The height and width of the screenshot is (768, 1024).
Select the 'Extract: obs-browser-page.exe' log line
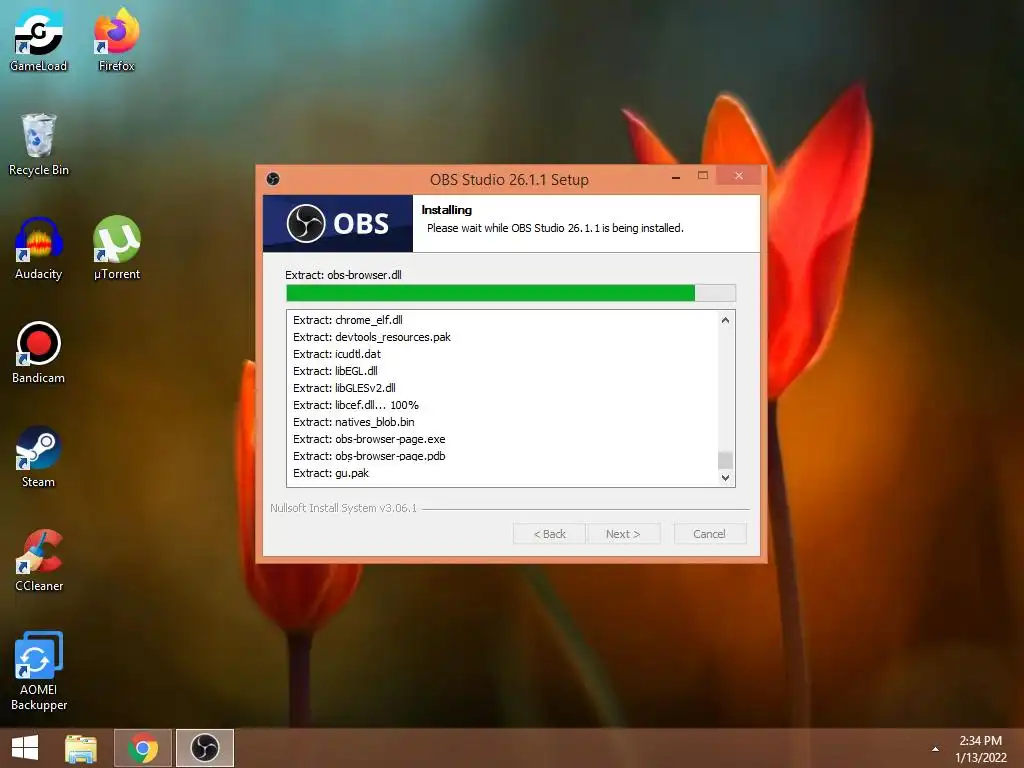point(369,439)
